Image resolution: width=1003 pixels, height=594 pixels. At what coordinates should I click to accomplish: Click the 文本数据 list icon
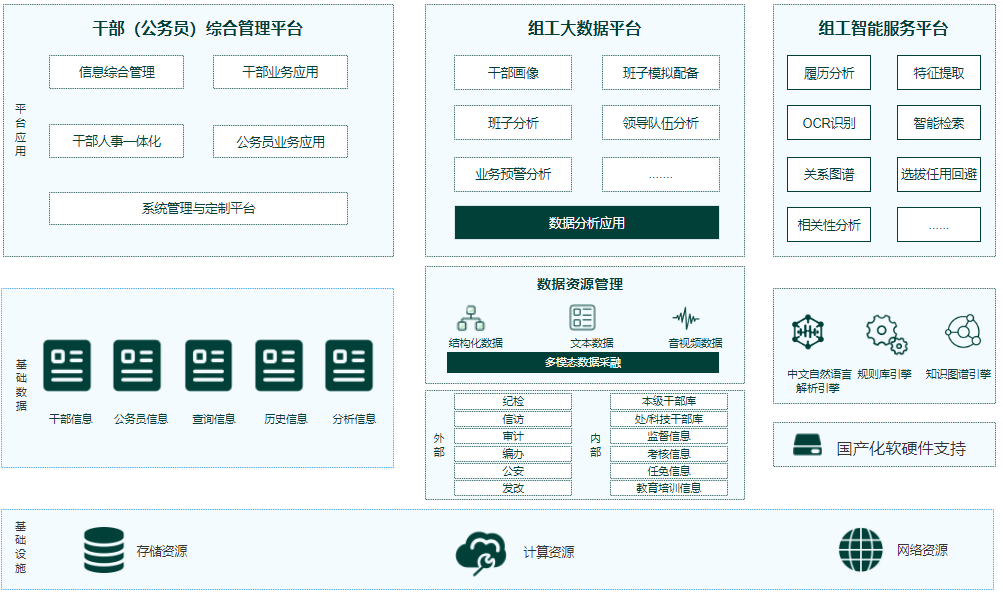pos(583,318)
